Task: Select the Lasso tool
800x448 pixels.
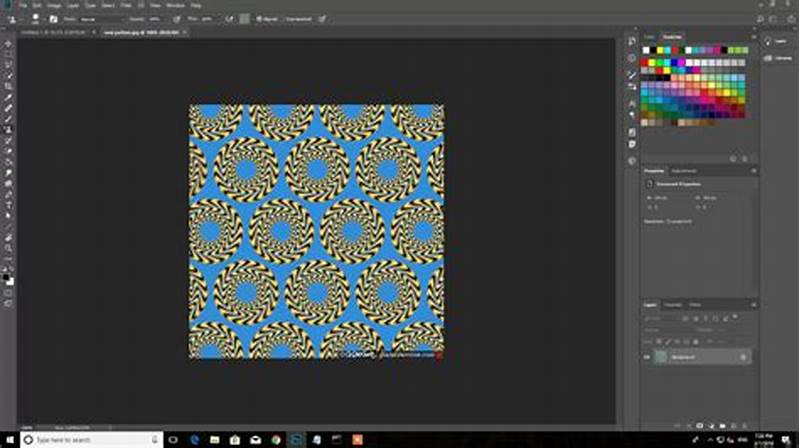Action: click(8, 65)
